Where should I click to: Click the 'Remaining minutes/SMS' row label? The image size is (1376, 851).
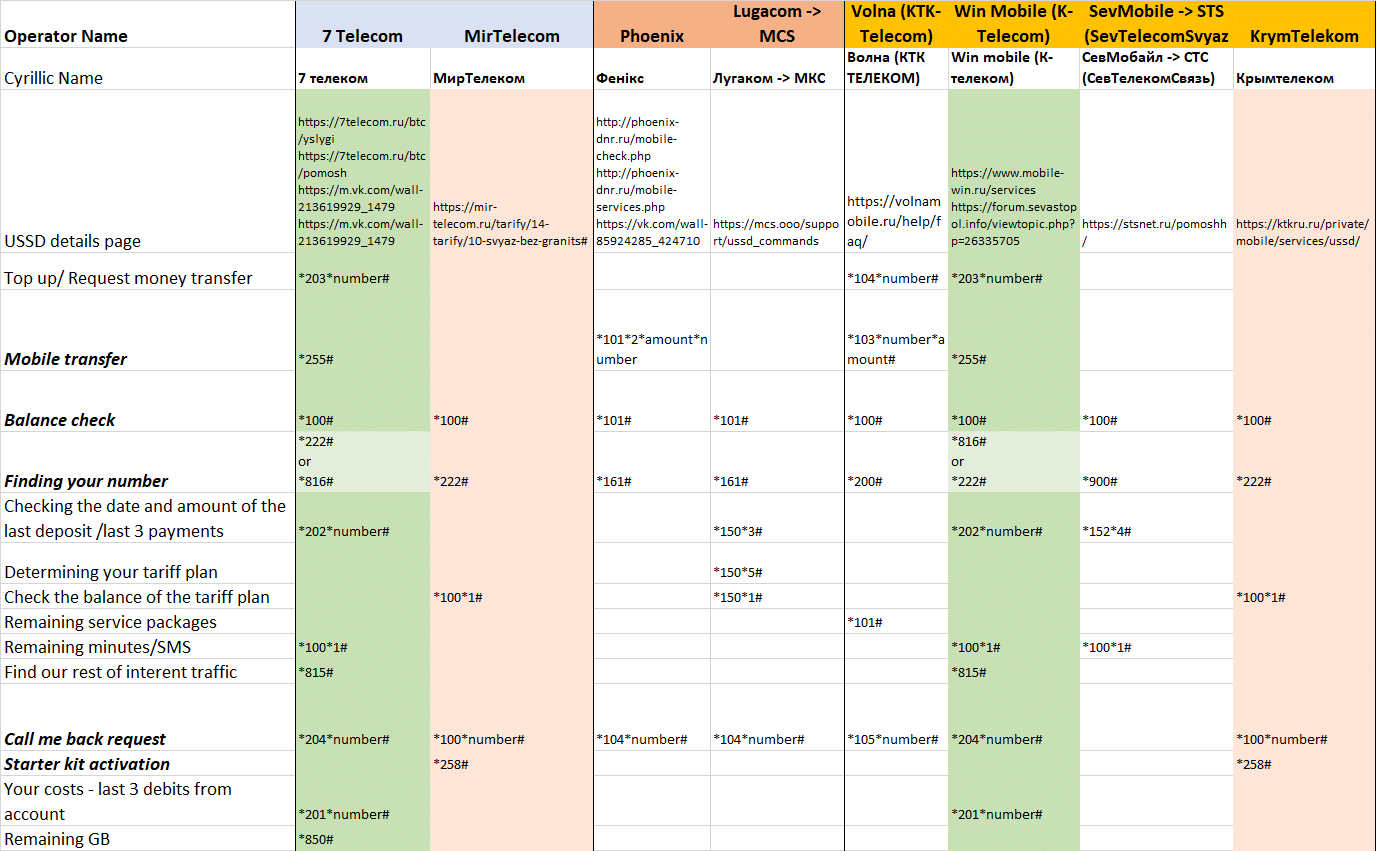point(147,647)
